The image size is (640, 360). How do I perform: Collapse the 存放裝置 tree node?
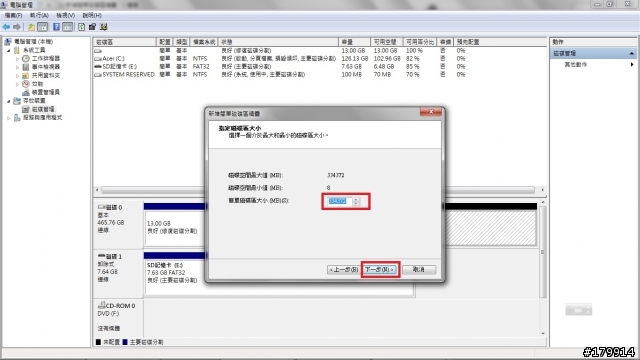coord(9,101)
